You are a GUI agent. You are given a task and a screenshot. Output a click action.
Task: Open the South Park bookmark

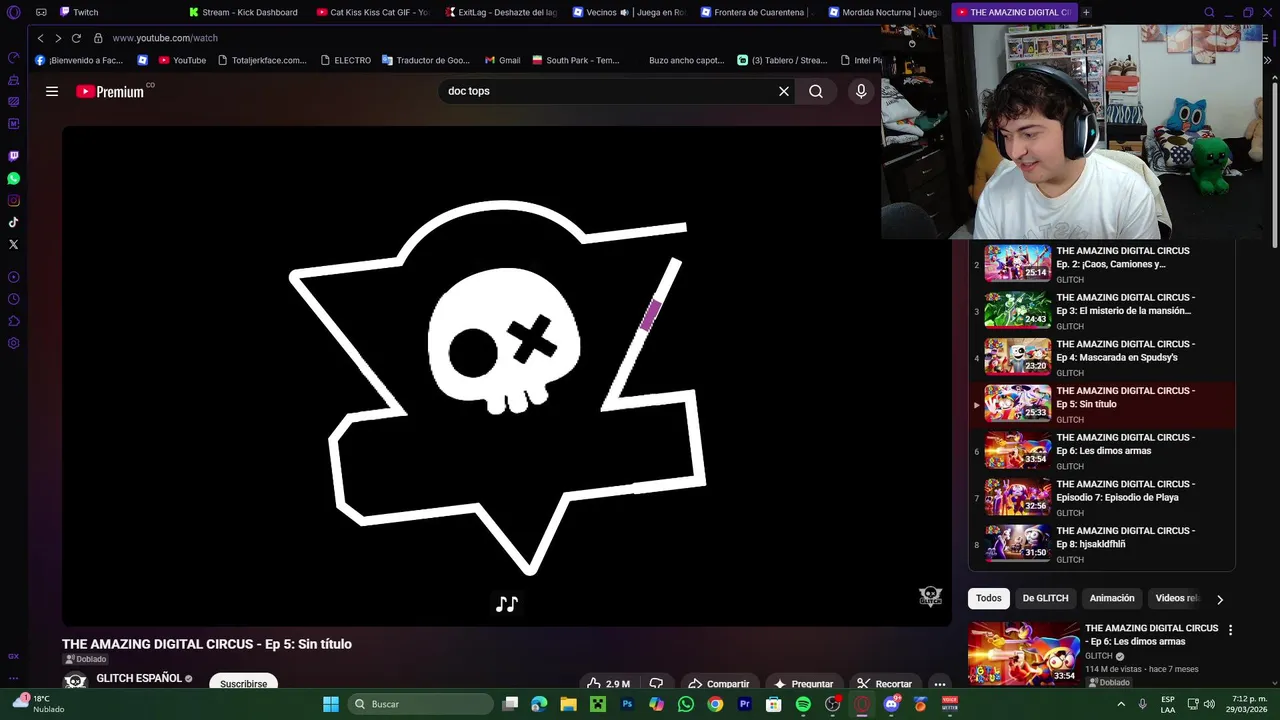point(576,60)
